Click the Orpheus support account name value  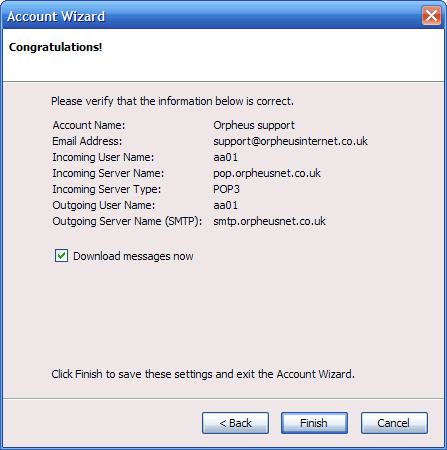click(254, 125)
